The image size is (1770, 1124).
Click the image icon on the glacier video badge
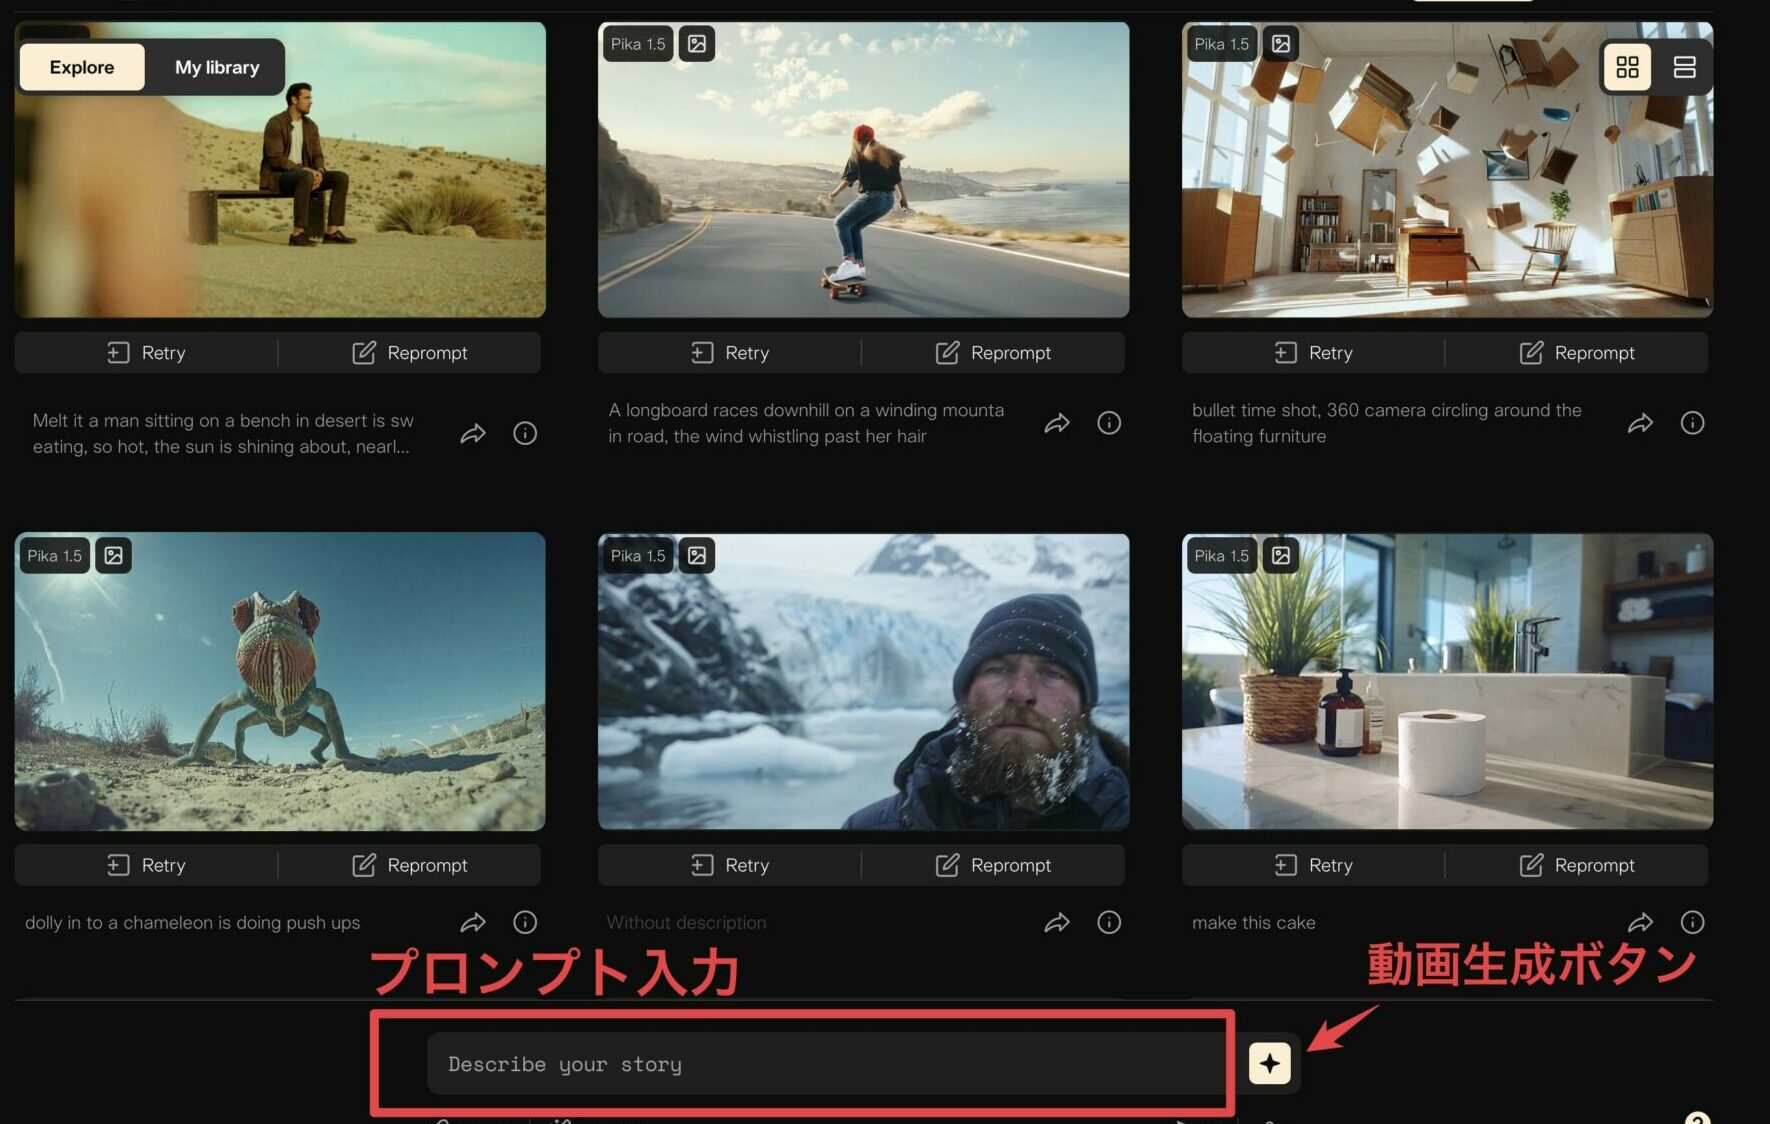pos(696,555)
